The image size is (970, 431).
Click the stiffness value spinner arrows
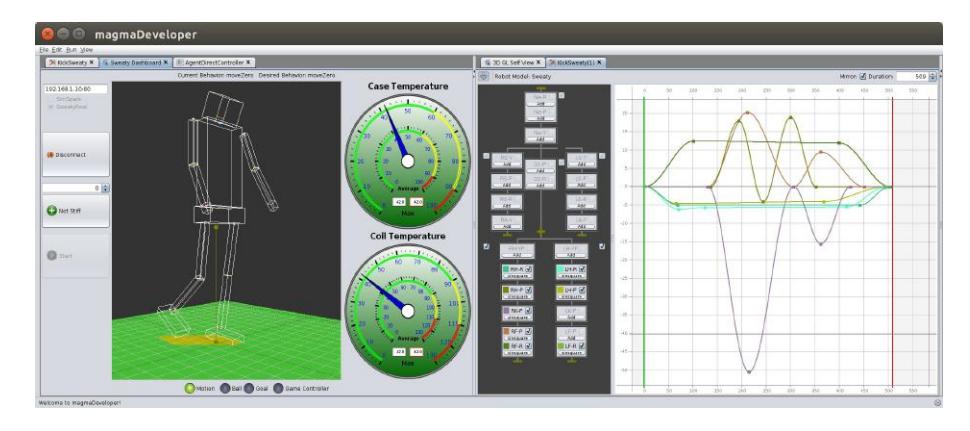[105, 188]
